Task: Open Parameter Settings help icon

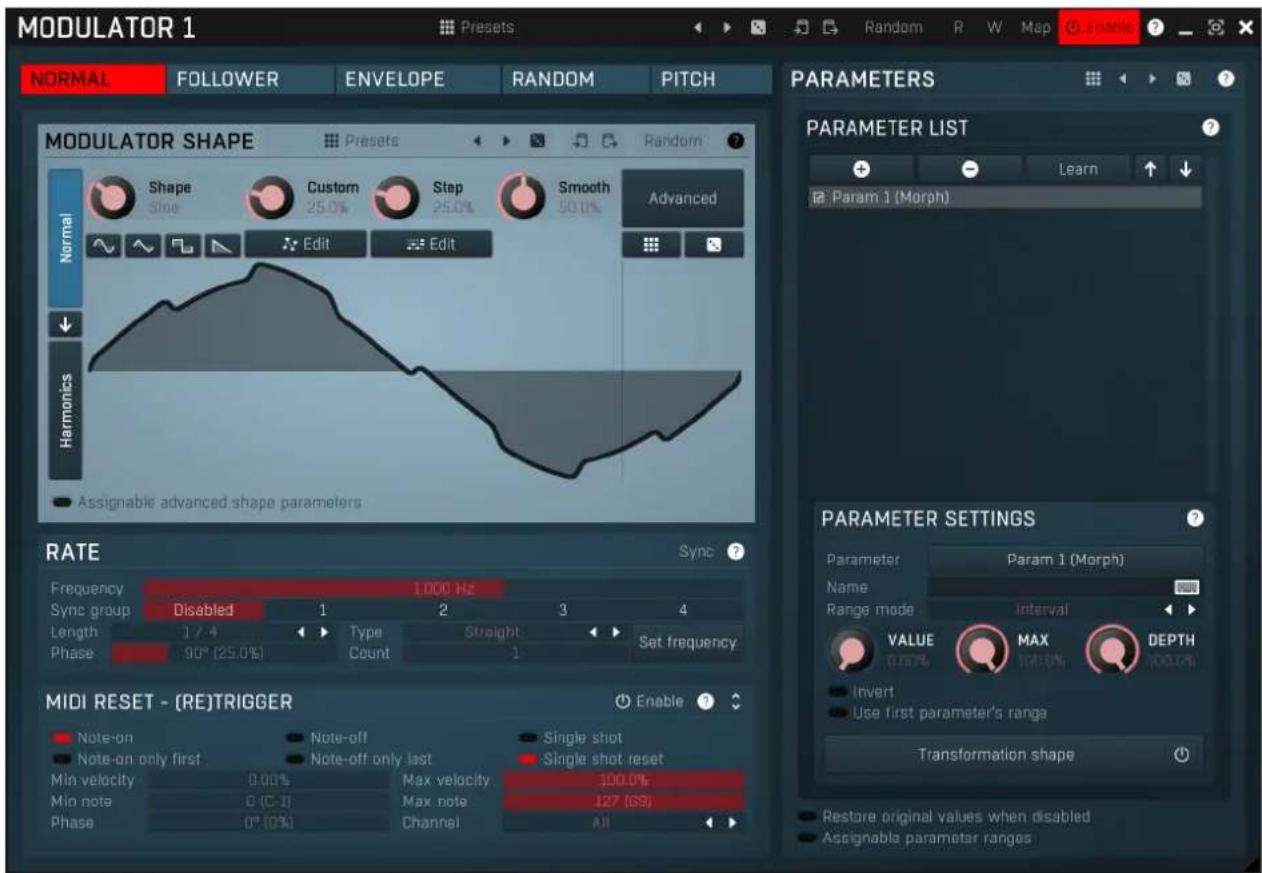Action: click(x=1194, y=518)
